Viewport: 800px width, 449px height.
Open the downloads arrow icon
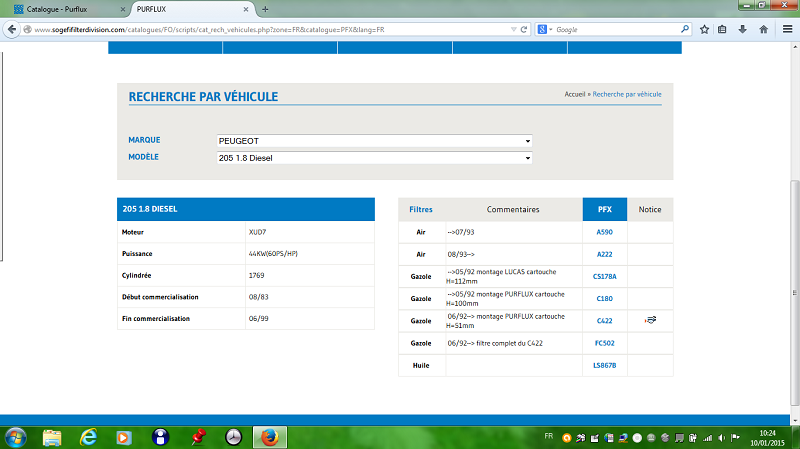[742, 30]
